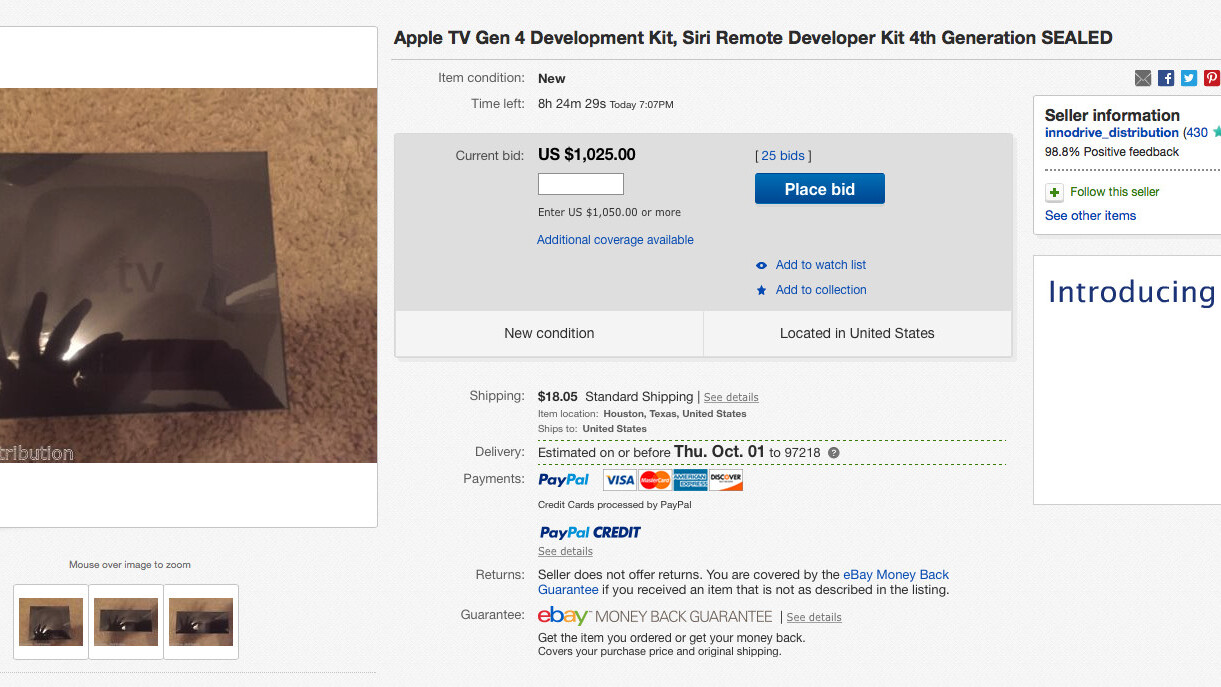This screenshot has width=1221, height=687.
Task: Open Additional coverage available link
Action: [615, 240]
